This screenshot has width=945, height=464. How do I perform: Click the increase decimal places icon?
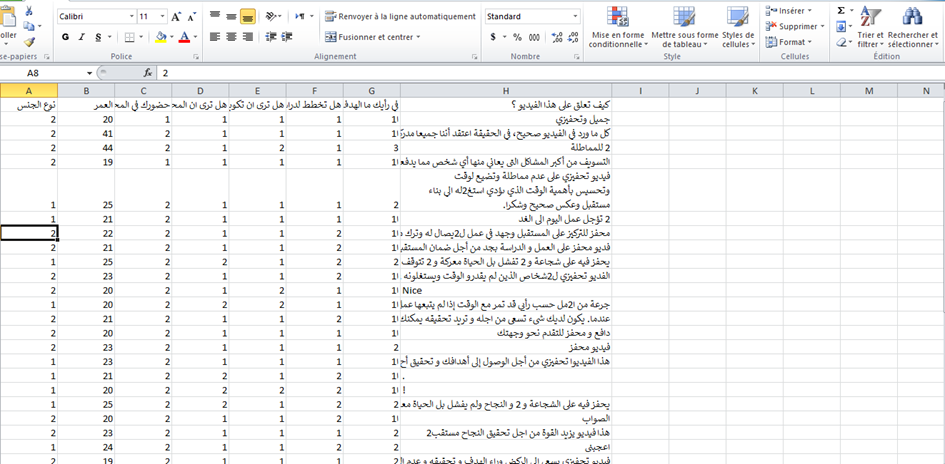(x=554, y=37)
